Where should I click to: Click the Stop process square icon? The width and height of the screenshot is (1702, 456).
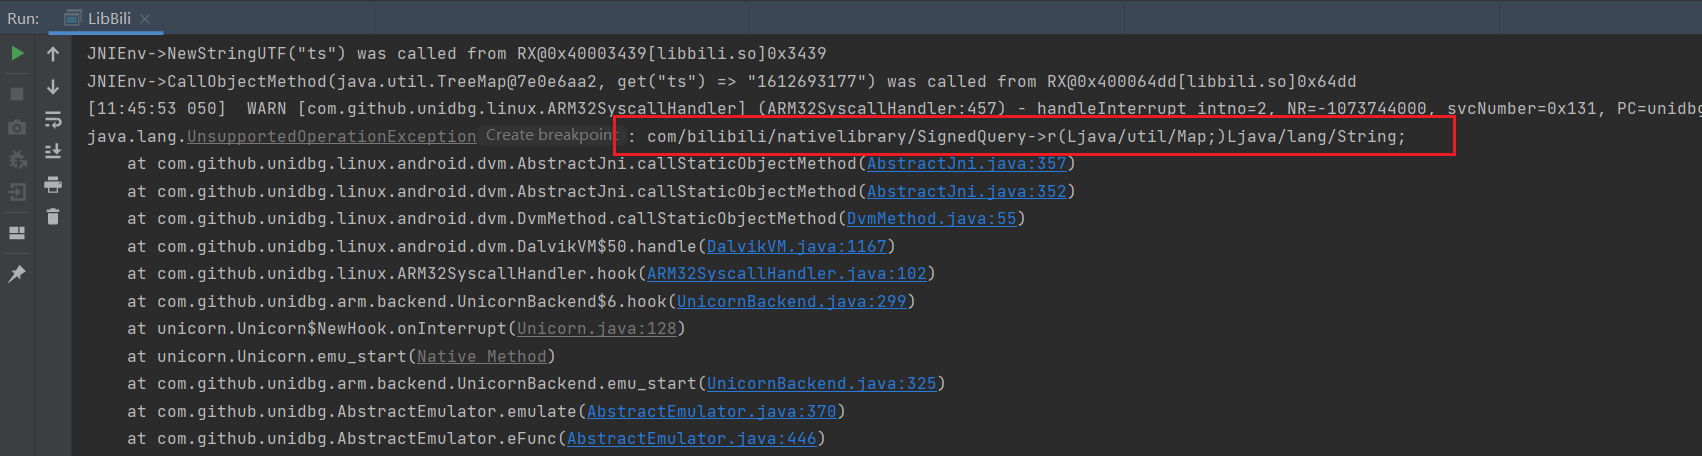(17, 93)
